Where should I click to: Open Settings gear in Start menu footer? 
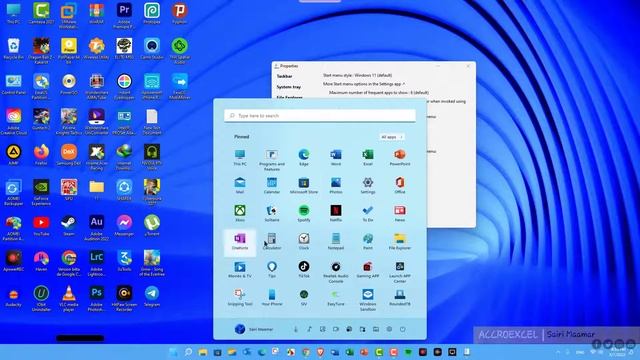(x=389, y=329)
